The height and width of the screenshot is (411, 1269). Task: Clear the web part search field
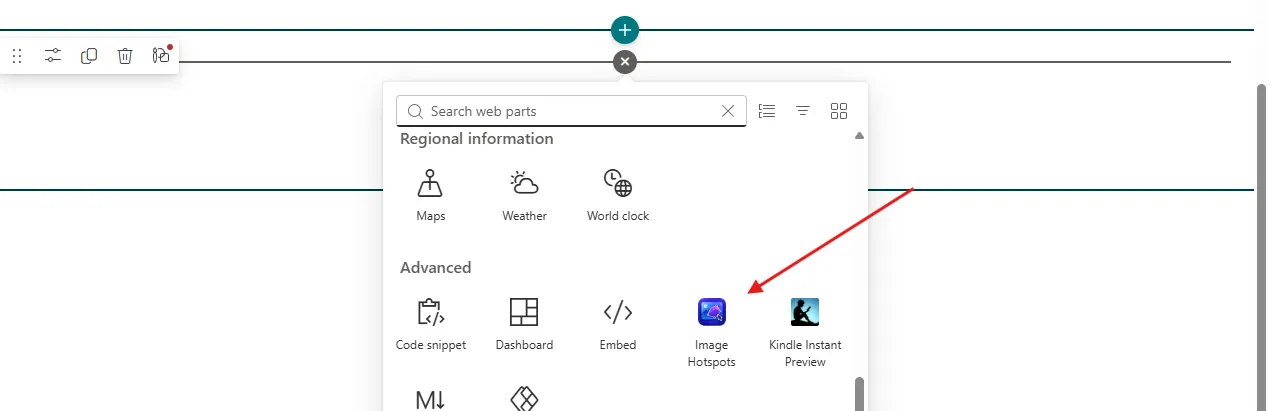coord(728,111)
